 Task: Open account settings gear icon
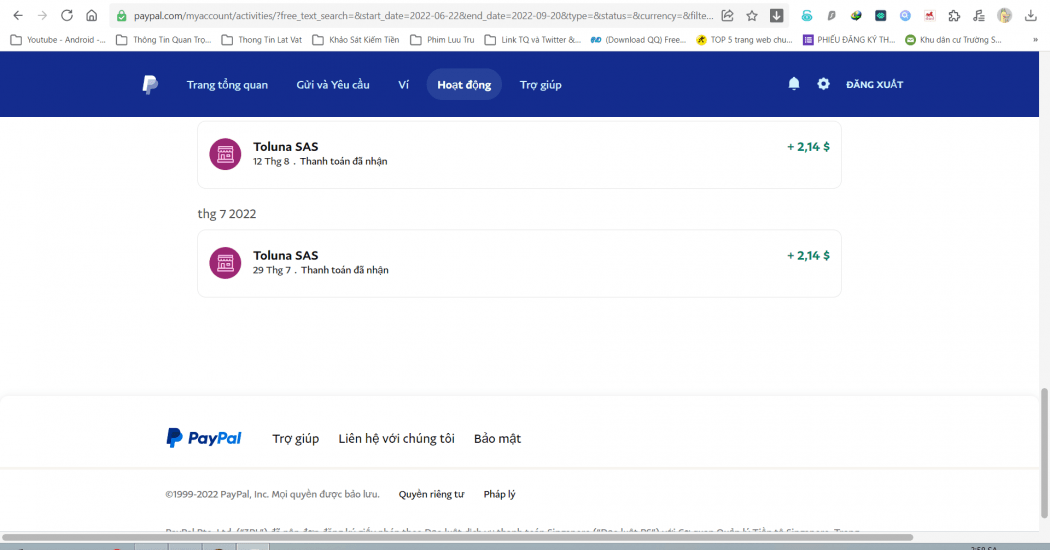coord(823,84)
